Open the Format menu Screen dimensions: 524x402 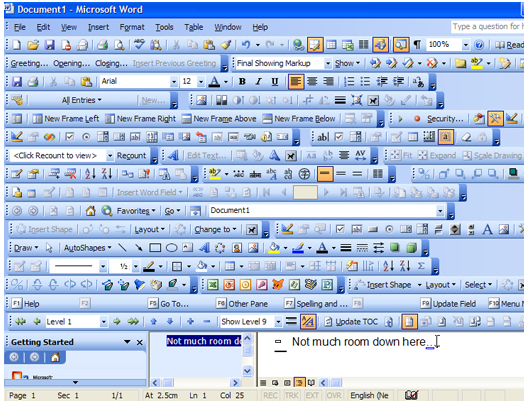pos(132,27)
